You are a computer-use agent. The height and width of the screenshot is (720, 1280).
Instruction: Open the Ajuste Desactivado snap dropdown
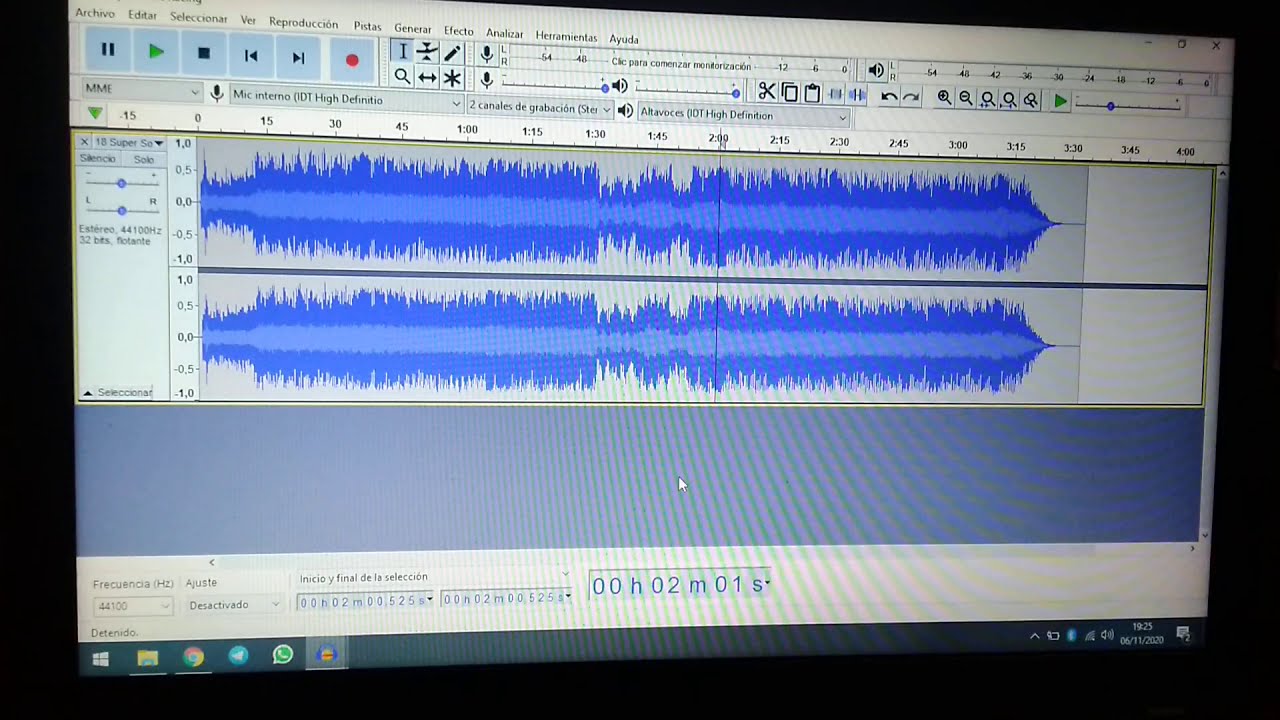pyautogui.click(x=234, y=605)
